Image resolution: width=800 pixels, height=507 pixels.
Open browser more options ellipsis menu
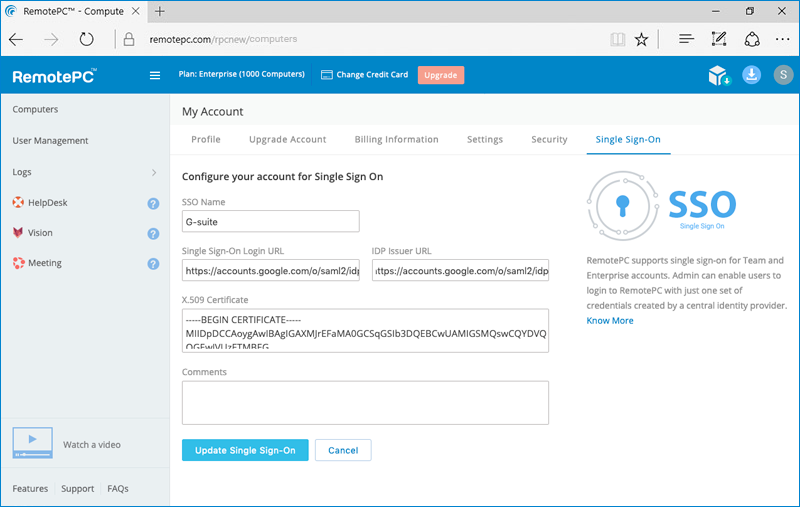(782, 39)
